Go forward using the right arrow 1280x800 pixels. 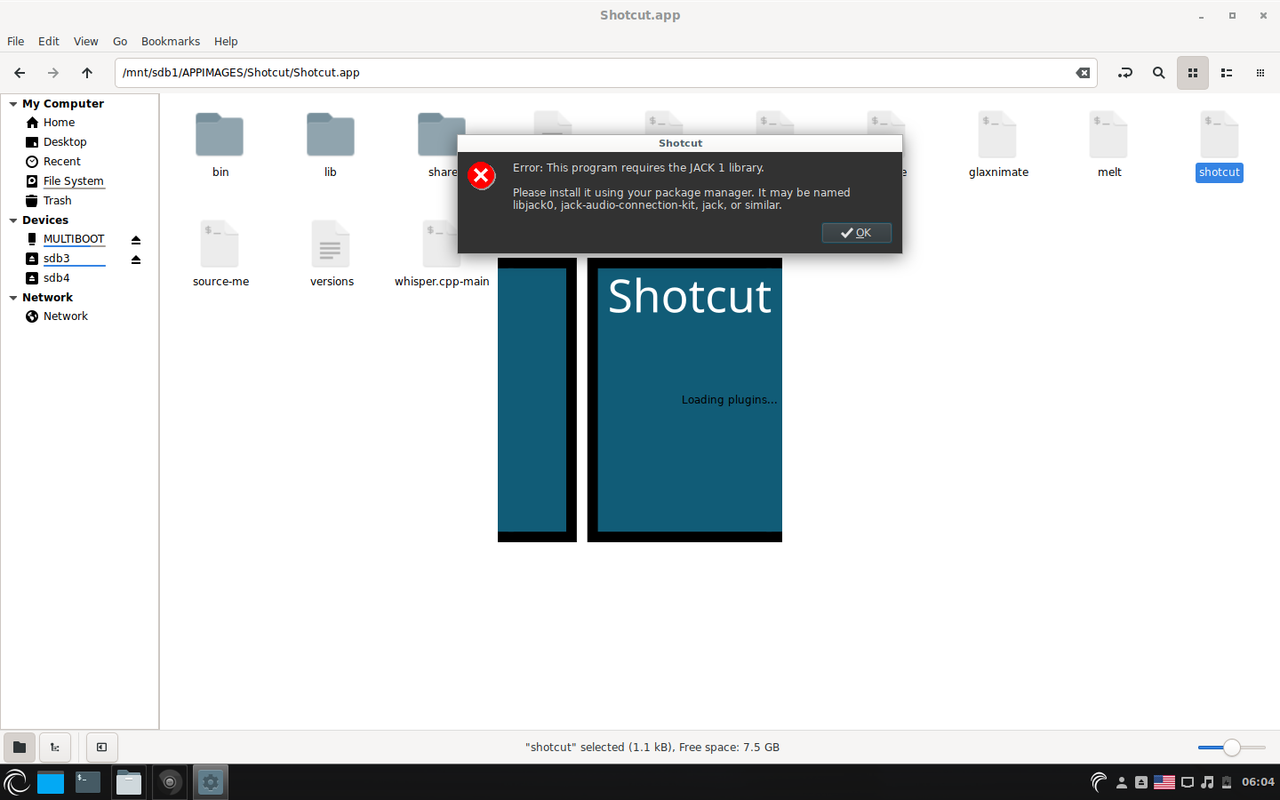coord(54,73)
